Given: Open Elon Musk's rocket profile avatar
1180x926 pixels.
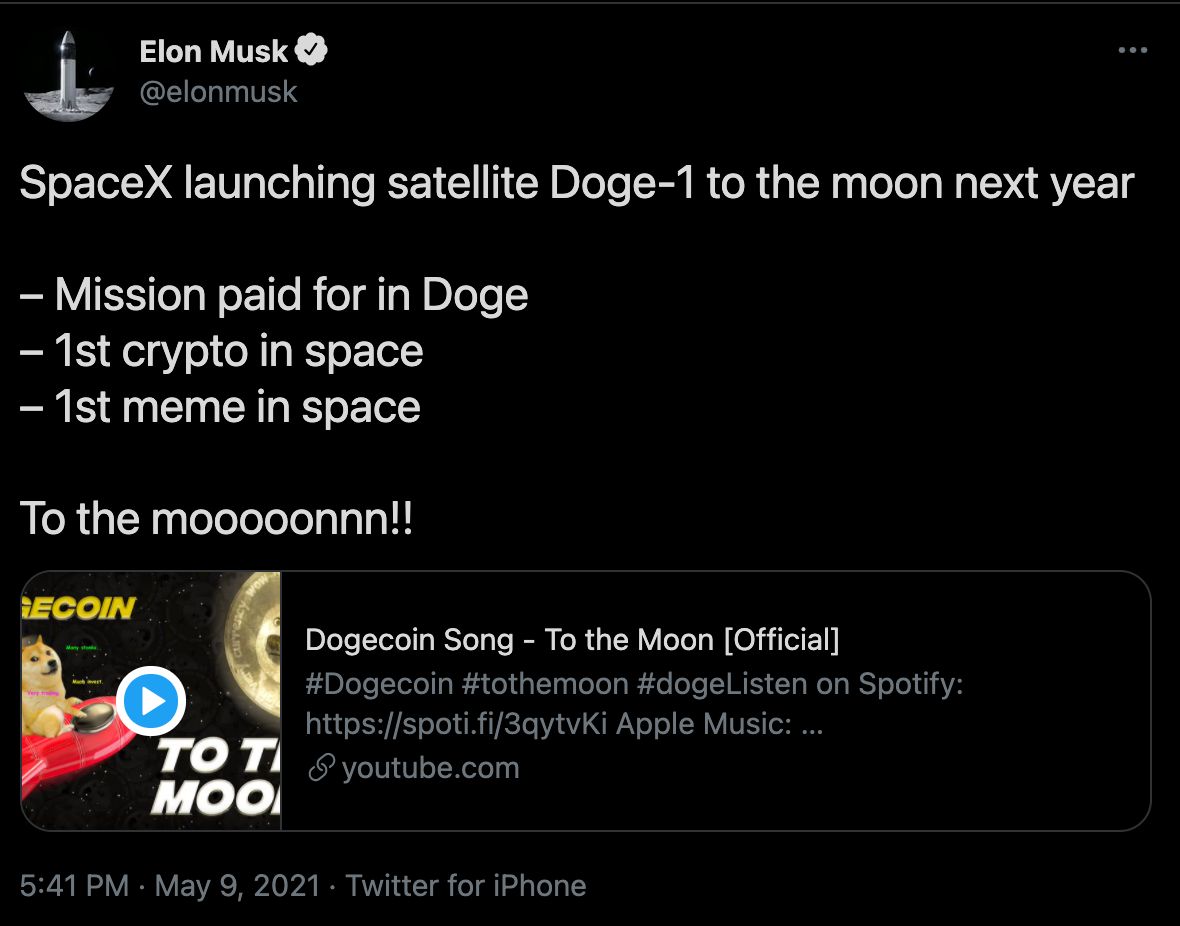Looking at the screenshot, I should [67, 74].
